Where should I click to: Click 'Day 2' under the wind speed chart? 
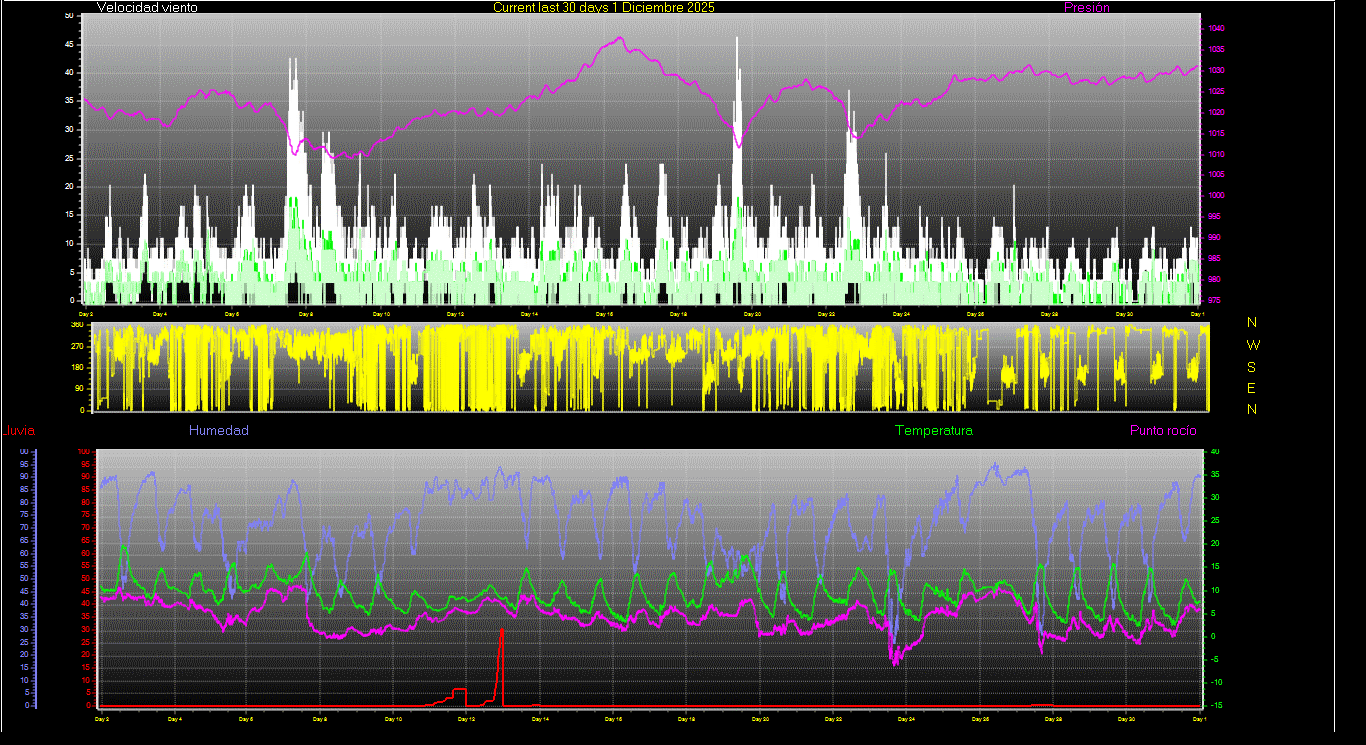click(x=85, y=314)
